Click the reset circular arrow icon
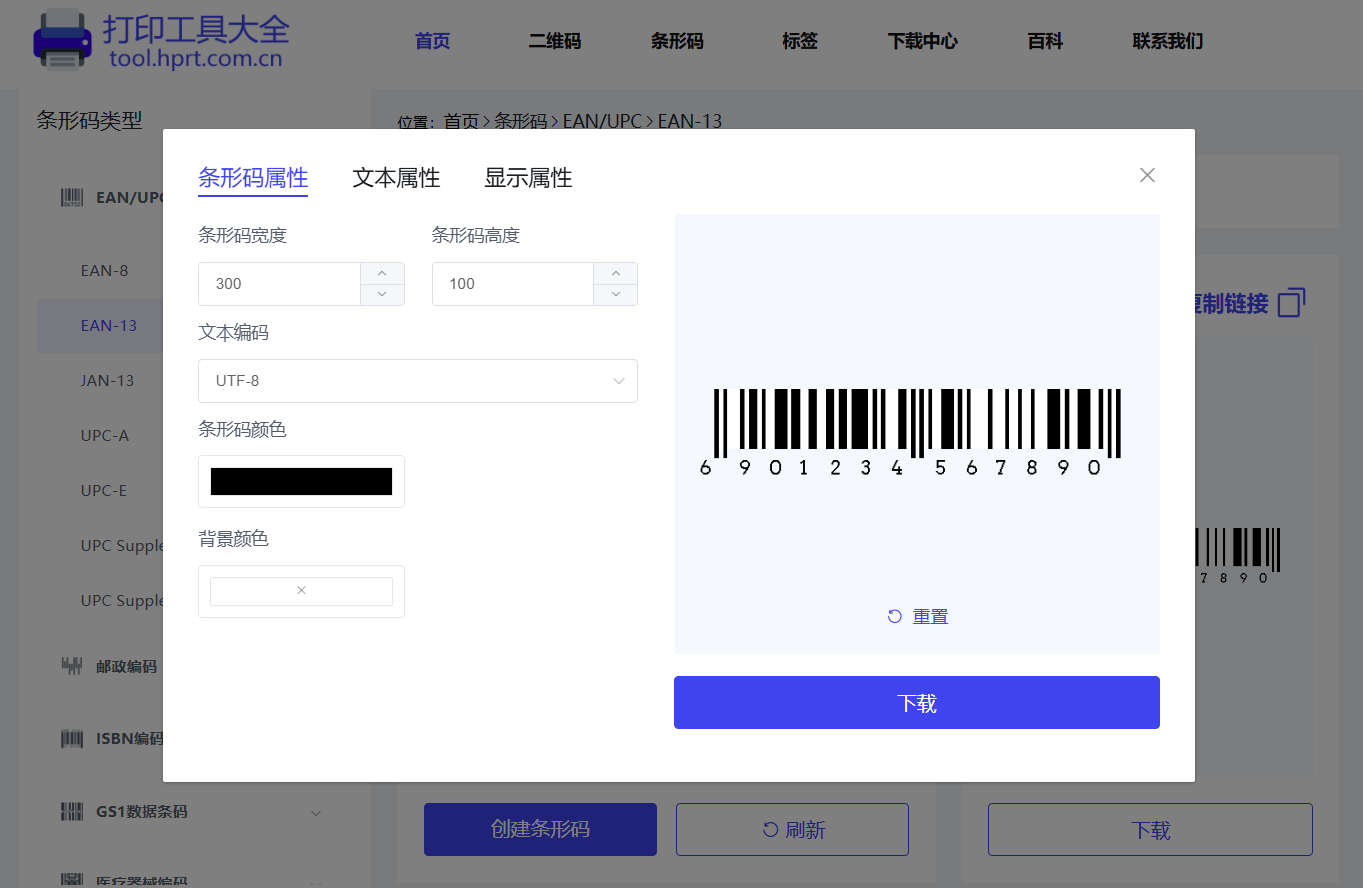1363x888 pixels. 895,616
